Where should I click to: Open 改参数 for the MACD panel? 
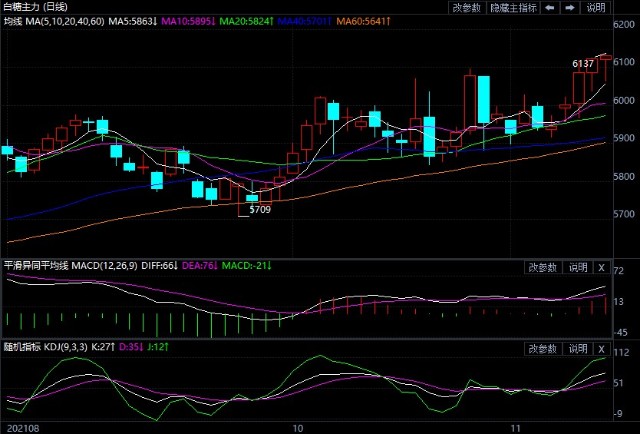point(541,267)
